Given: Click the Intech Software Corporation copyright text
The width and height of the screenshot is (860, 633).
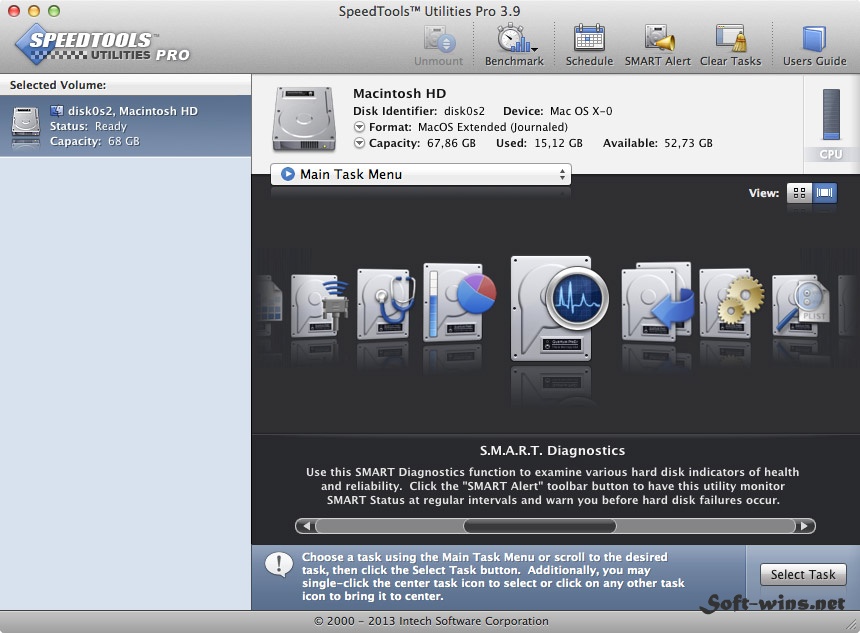Looking at the screenshot, I should (x=431, y=621).
